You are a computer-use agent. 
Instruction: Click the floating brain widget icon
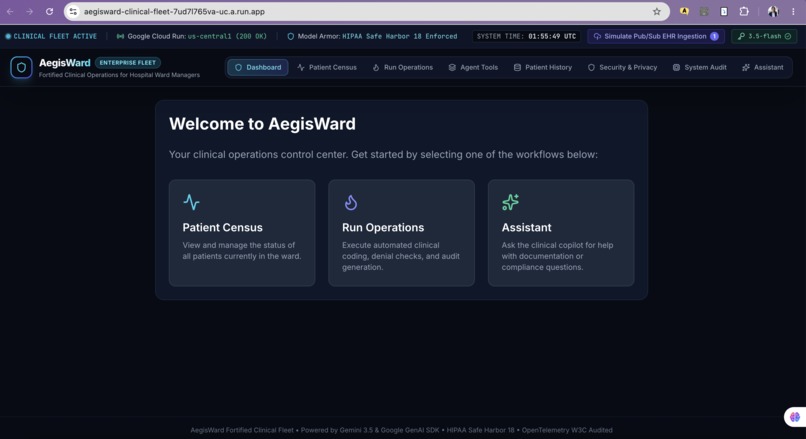tap(795, 416)
